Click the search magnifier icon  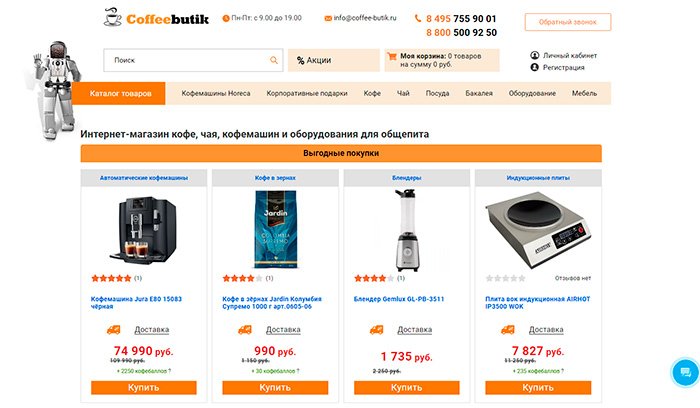[x=274, y=60]
